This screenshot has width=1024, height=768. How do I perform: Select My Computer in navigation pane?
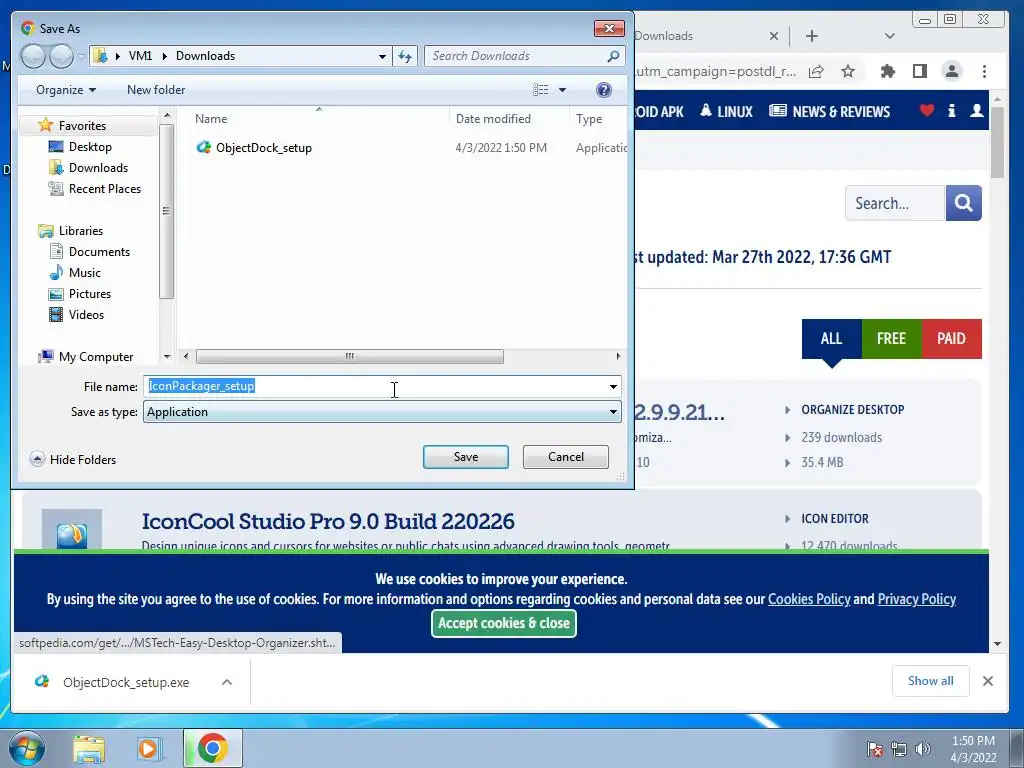(x=95, y=357)
